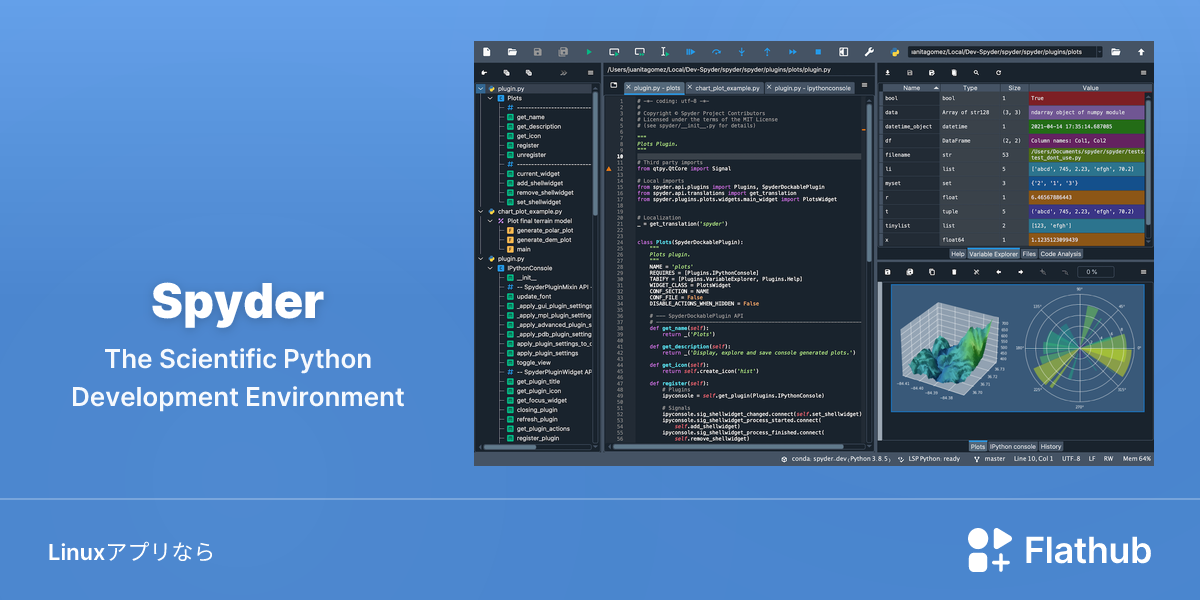Click the Outline pane left-arrow icon
The width and height of the screenshot is (1200, 600).
484,73
